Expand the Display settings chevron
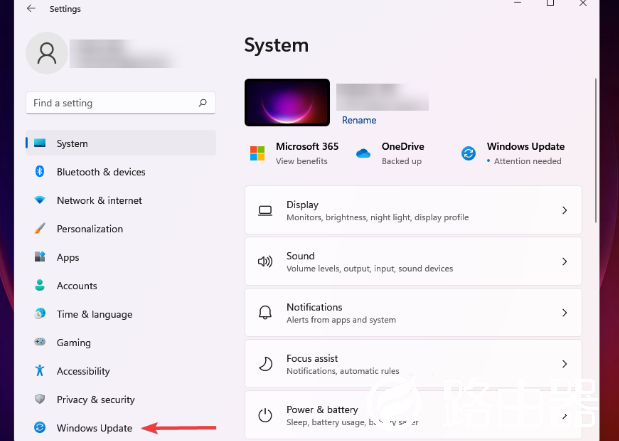 point(565,210)
